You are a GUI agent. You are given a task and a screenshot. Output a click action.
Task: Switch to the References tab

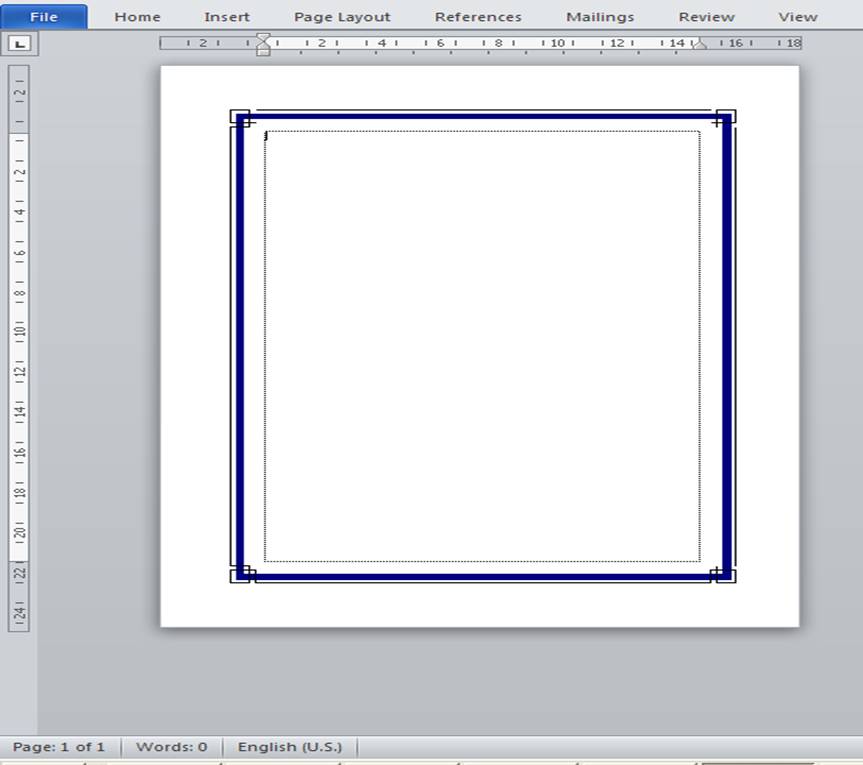coord(478,16)
